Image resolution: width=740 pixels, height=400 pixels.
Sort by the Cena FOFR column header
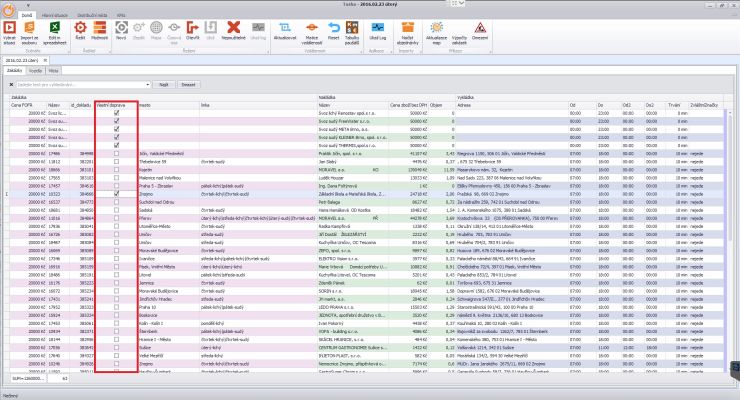pyautogui.click(x=27, y=105)
